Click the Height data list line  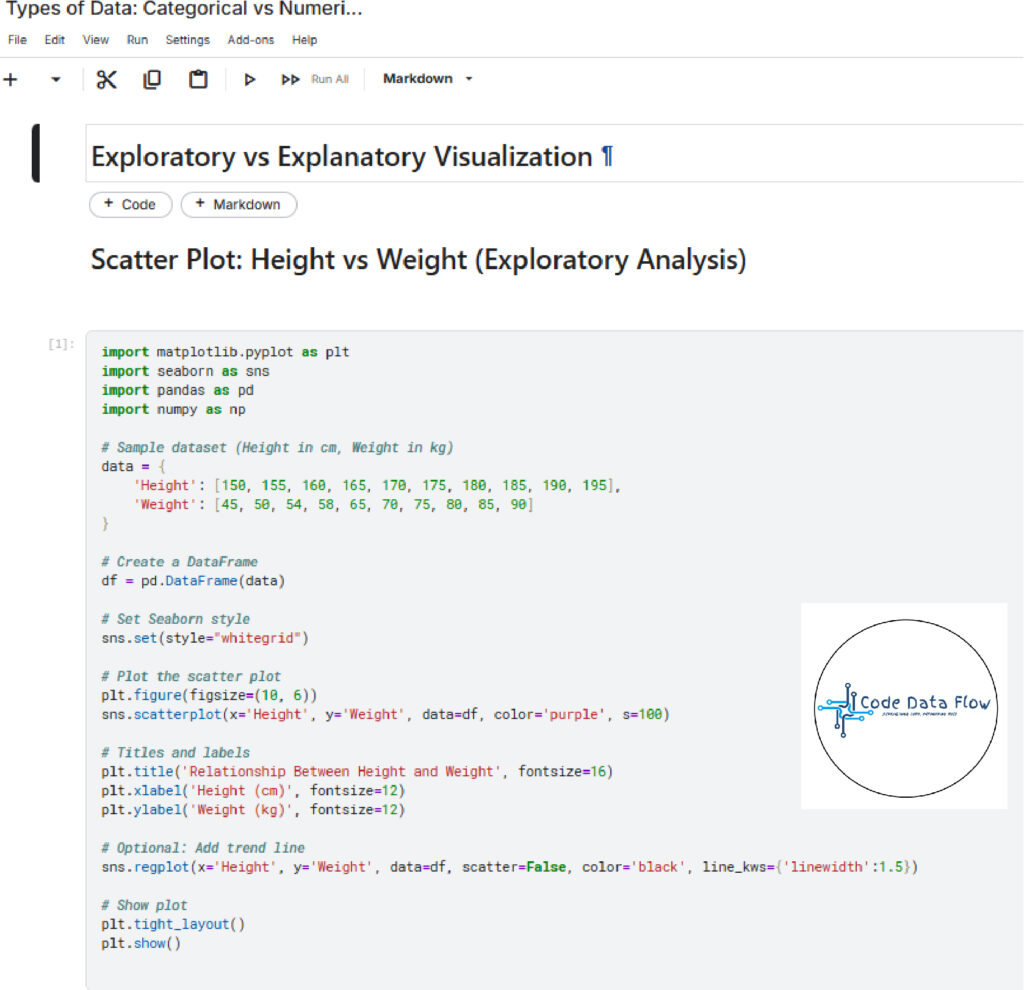click(x=377, y=485)
